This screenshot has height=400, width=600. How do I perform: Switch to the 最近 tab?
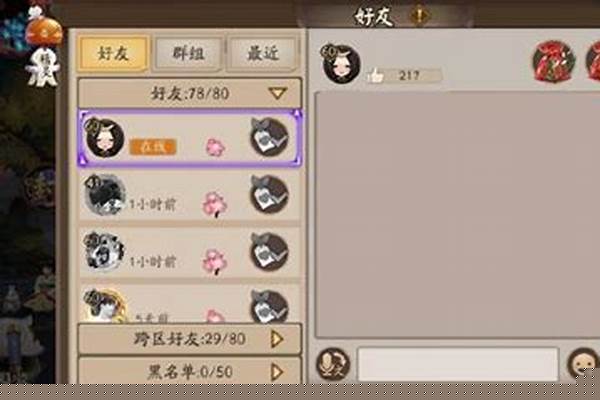pos(263,53)
